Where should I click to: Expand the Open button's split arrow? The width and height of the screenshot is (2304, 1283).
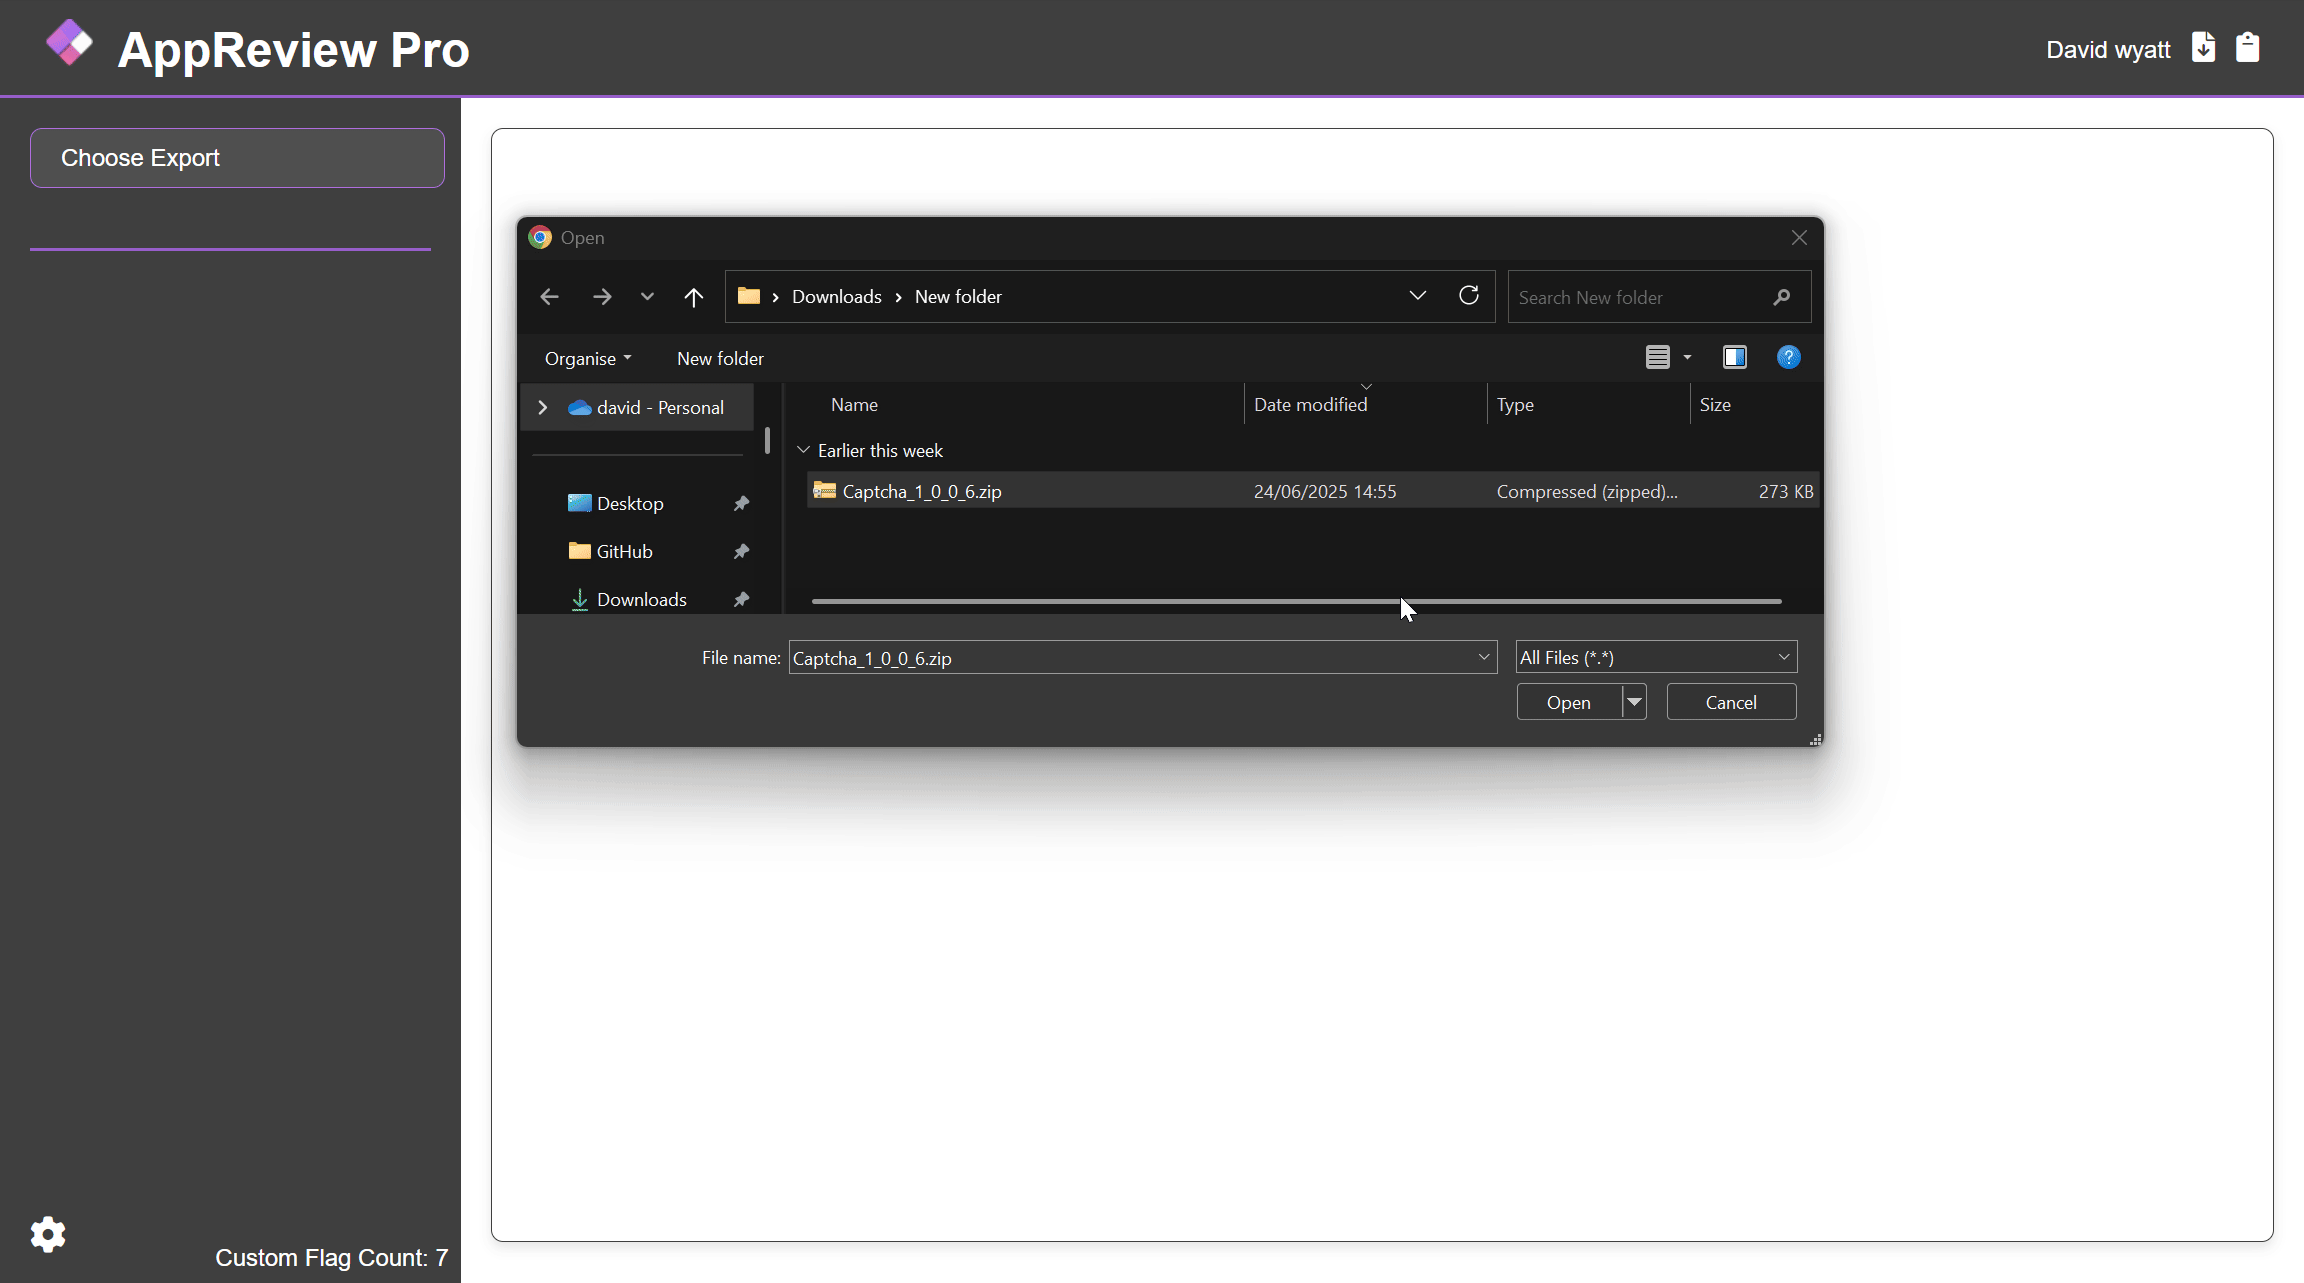point(1634,702)
